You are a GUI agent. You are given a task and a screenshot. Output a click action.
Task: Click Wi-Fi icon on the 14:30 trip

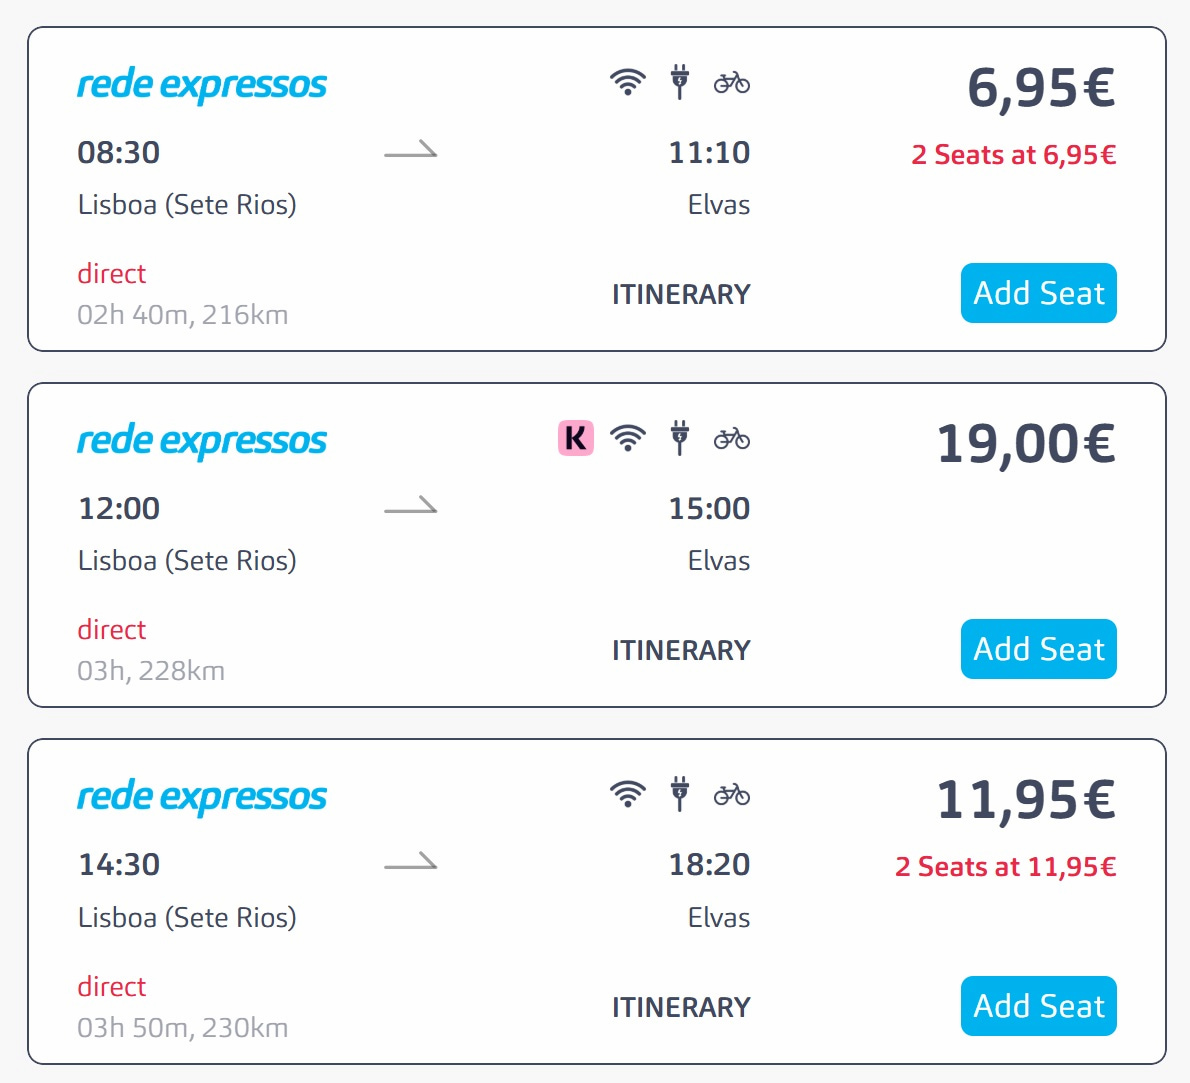click(x=628, y=794)
